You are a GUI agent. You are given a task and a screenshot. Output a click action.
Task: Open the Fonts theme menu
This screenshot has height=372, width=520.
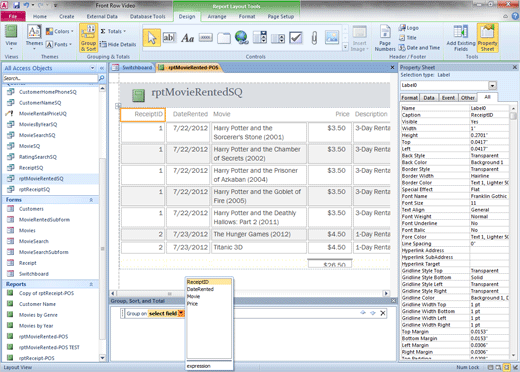click(x=59, y=44)
